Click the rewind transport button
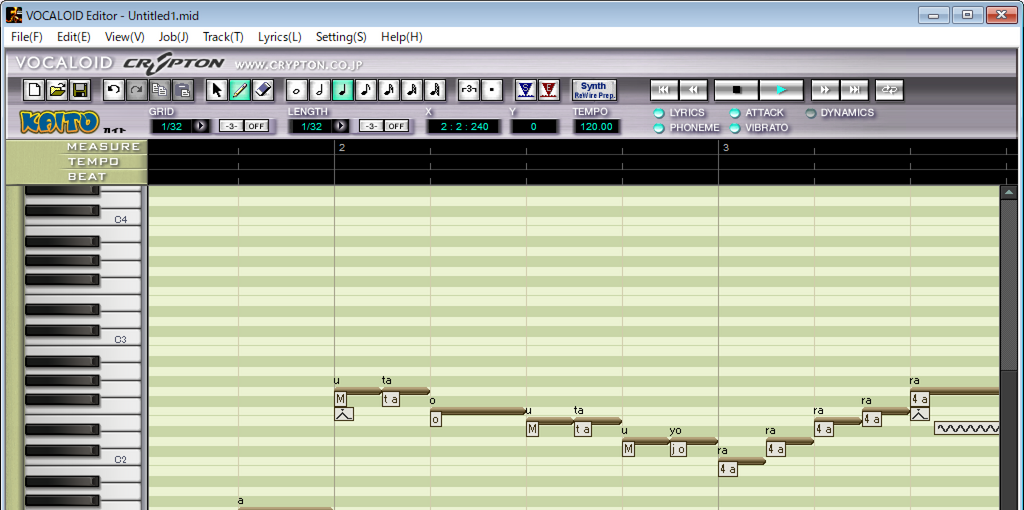The width and height of the screenshot is (1024, 510). click(694, 90)
